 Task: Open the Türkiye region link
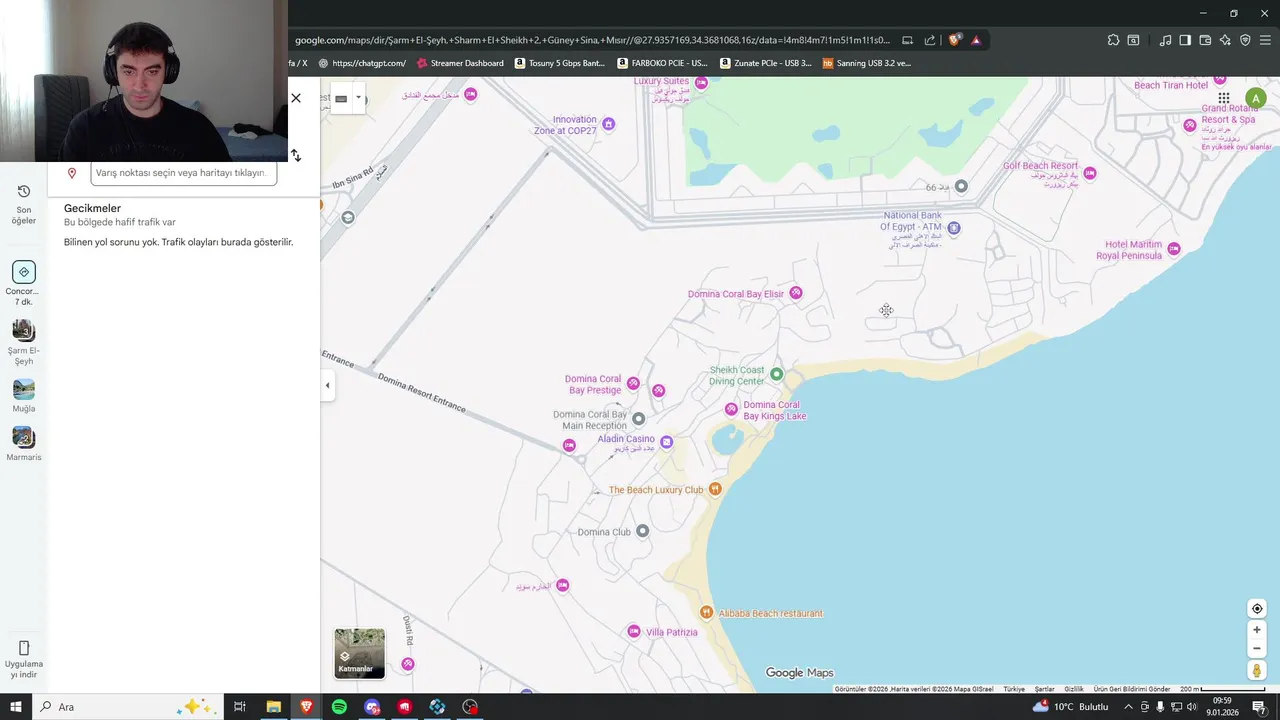(1014, 689)
